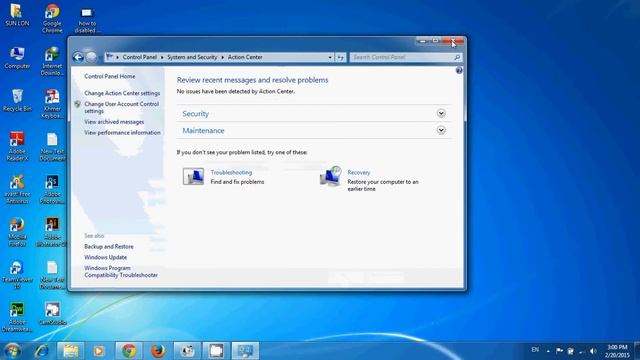
Task: Open Change Action Center settings
Action: 122,93
